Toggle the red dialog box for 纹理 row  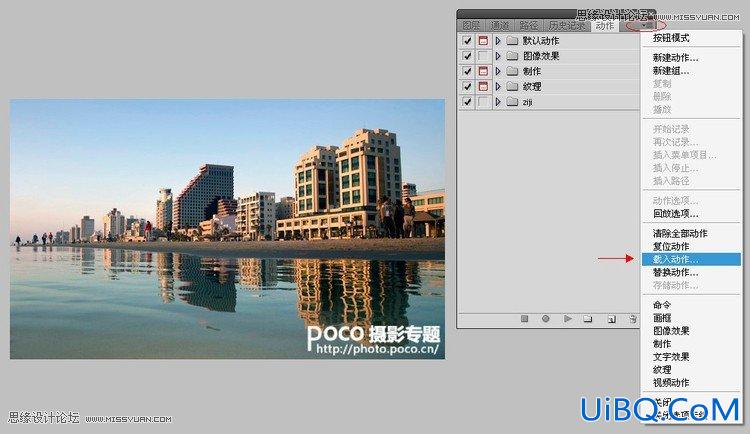click(483, 87)
